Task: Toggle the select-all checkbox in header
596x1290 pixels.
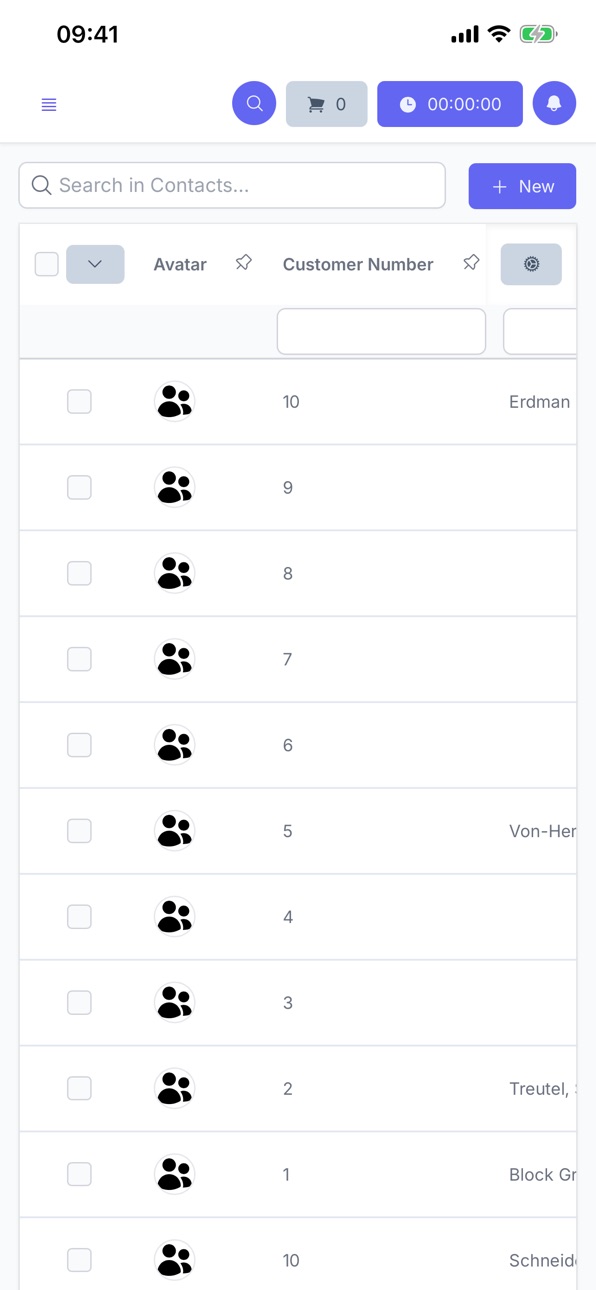Action: [x=46, y=264]
